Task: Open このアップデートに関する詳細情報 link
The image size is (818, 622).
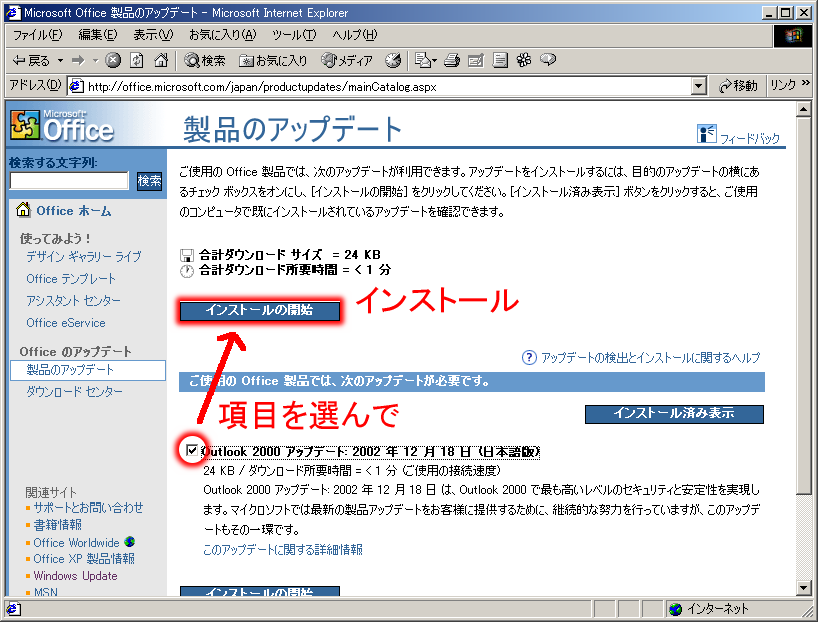Action: point(283,549)
